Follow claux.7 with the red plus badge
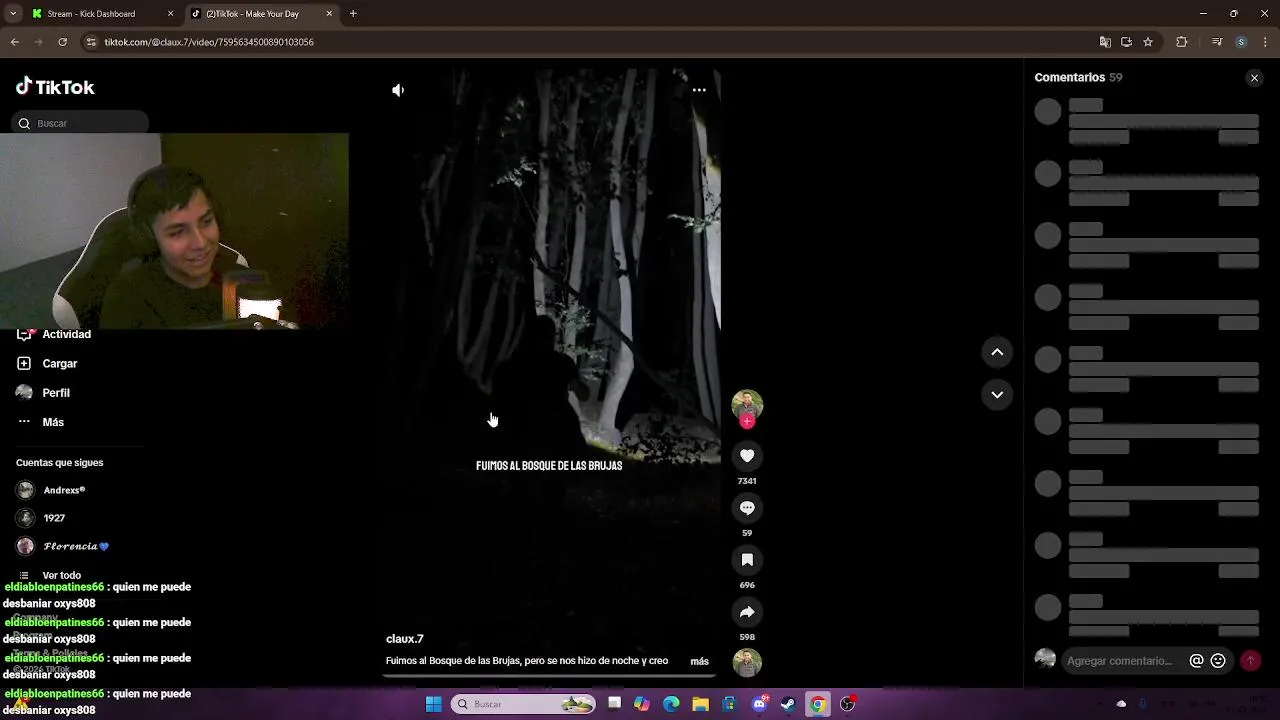Image resolution: width=1280 pixels, height=720 pixels. point(747,421)
